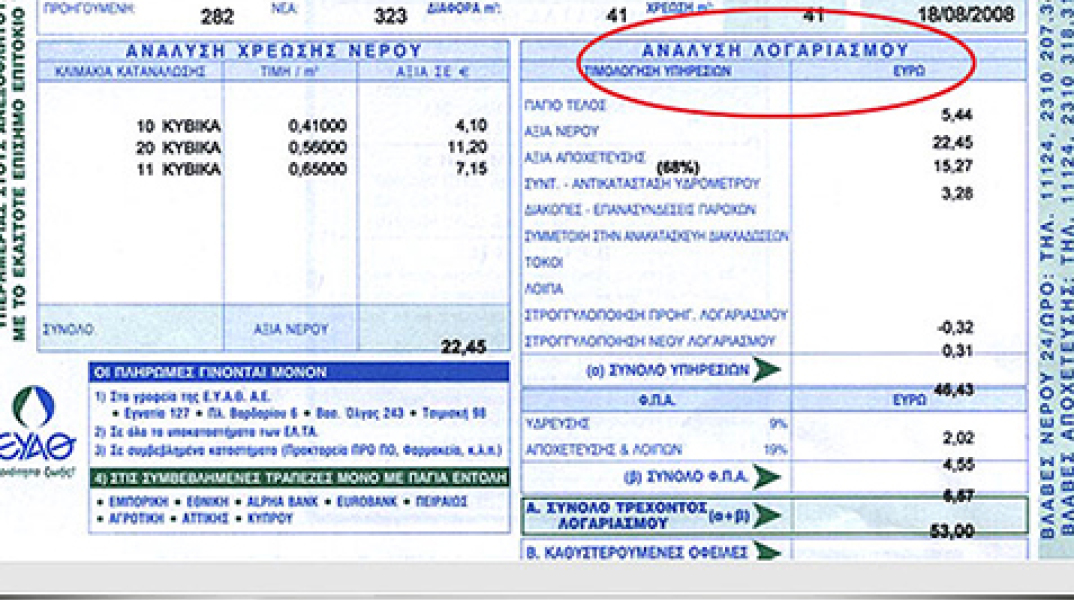Click the previous meter reading 282
The image size is (1074, 600).
click(x=217, y=16)
